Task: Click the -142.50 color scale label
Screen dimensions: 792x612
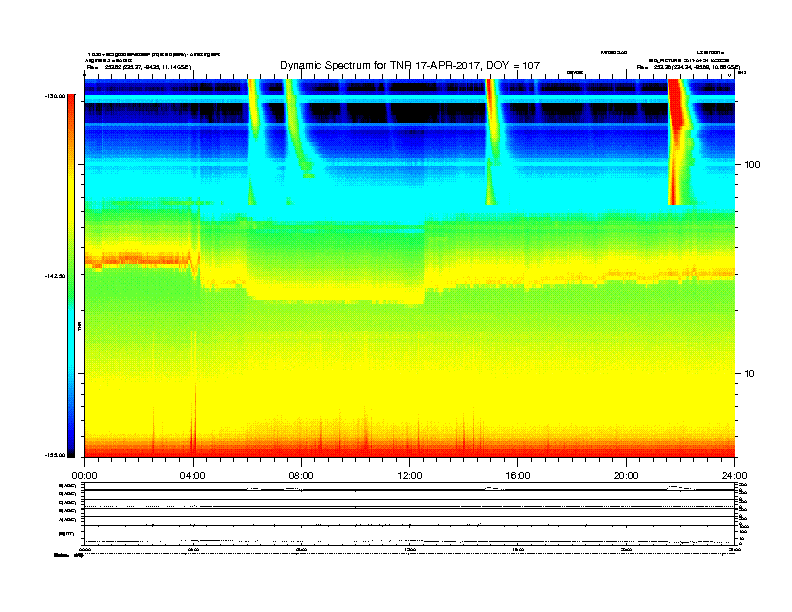Action: pos(55,276)
